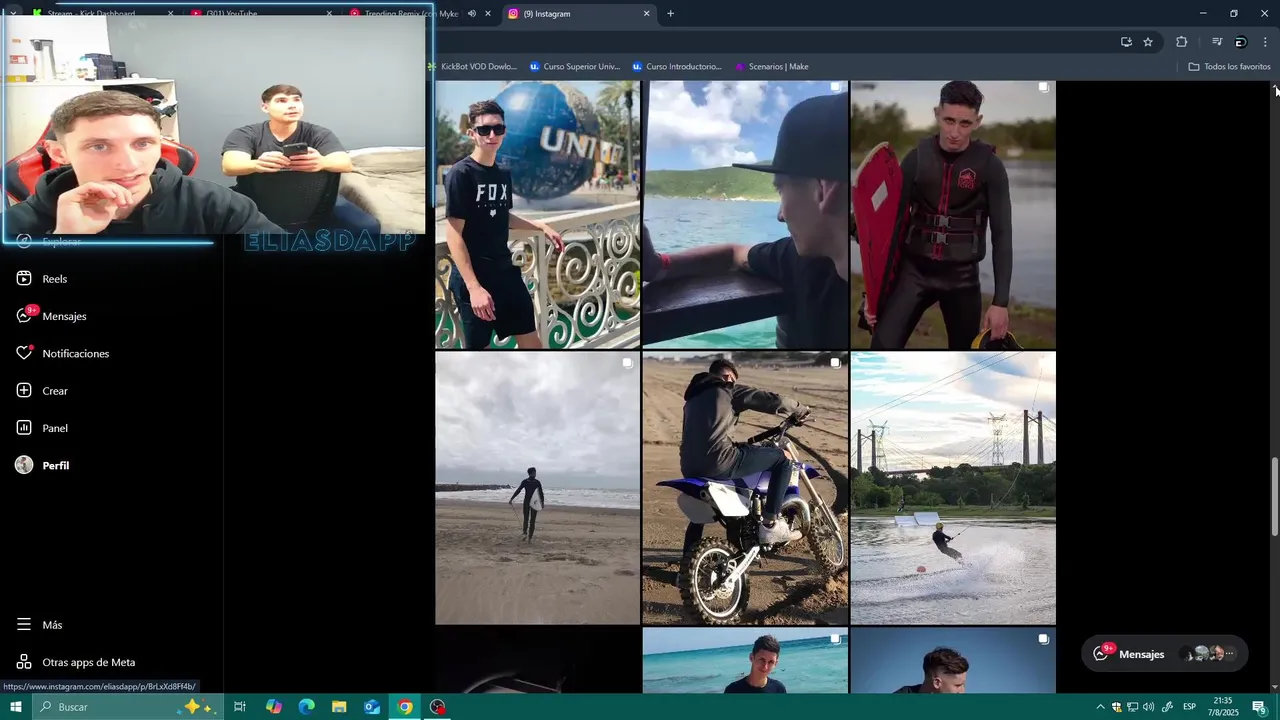Open network status tray icon
This screenshot has height=720, width=1280.
point(1133,707)
